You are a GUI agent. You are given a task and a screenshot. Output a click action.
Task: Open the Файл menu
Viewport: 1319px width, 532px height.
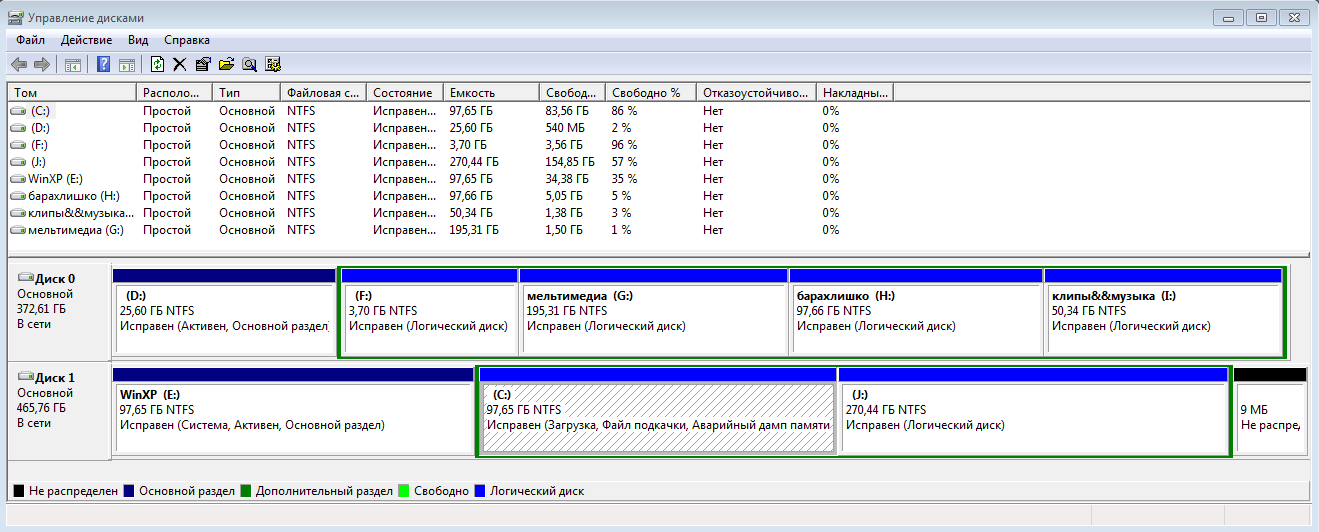pos(30,40)
